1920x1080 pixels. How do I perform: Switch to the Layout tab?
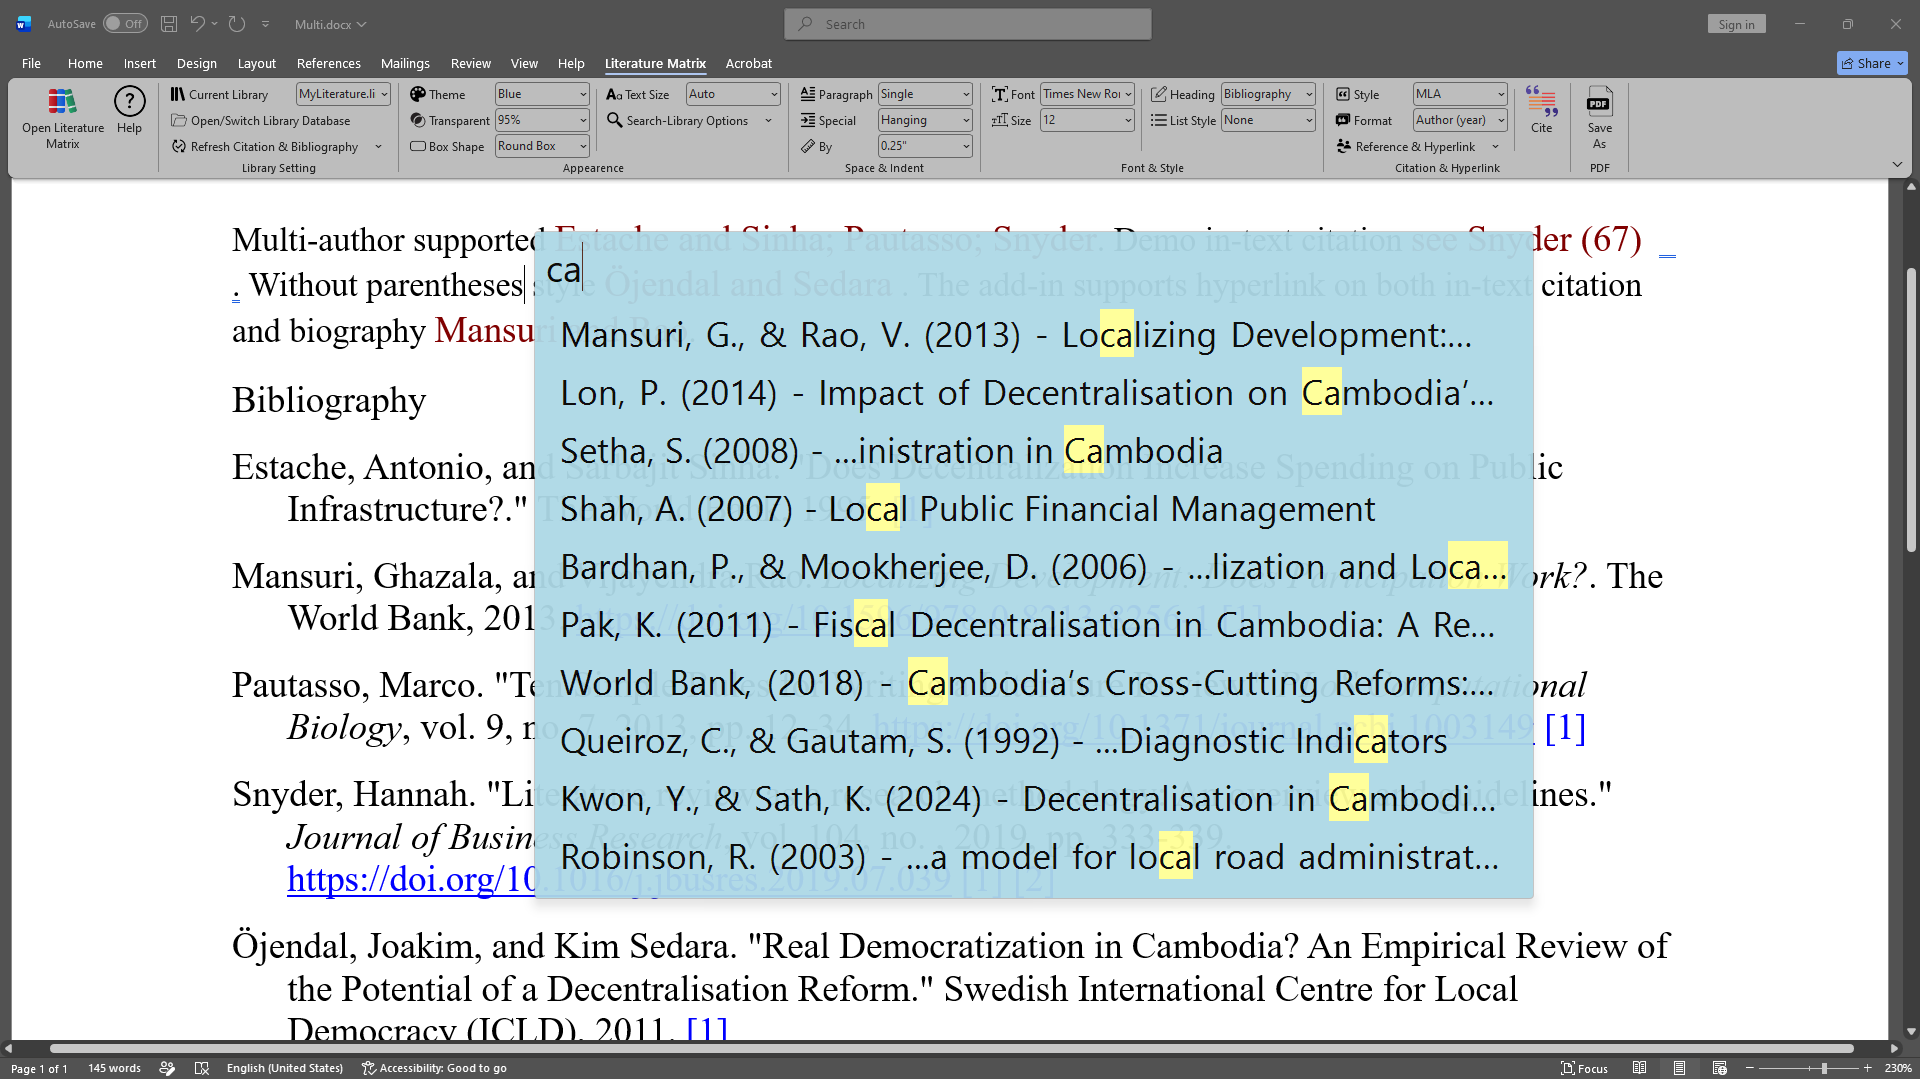[256, 63]
